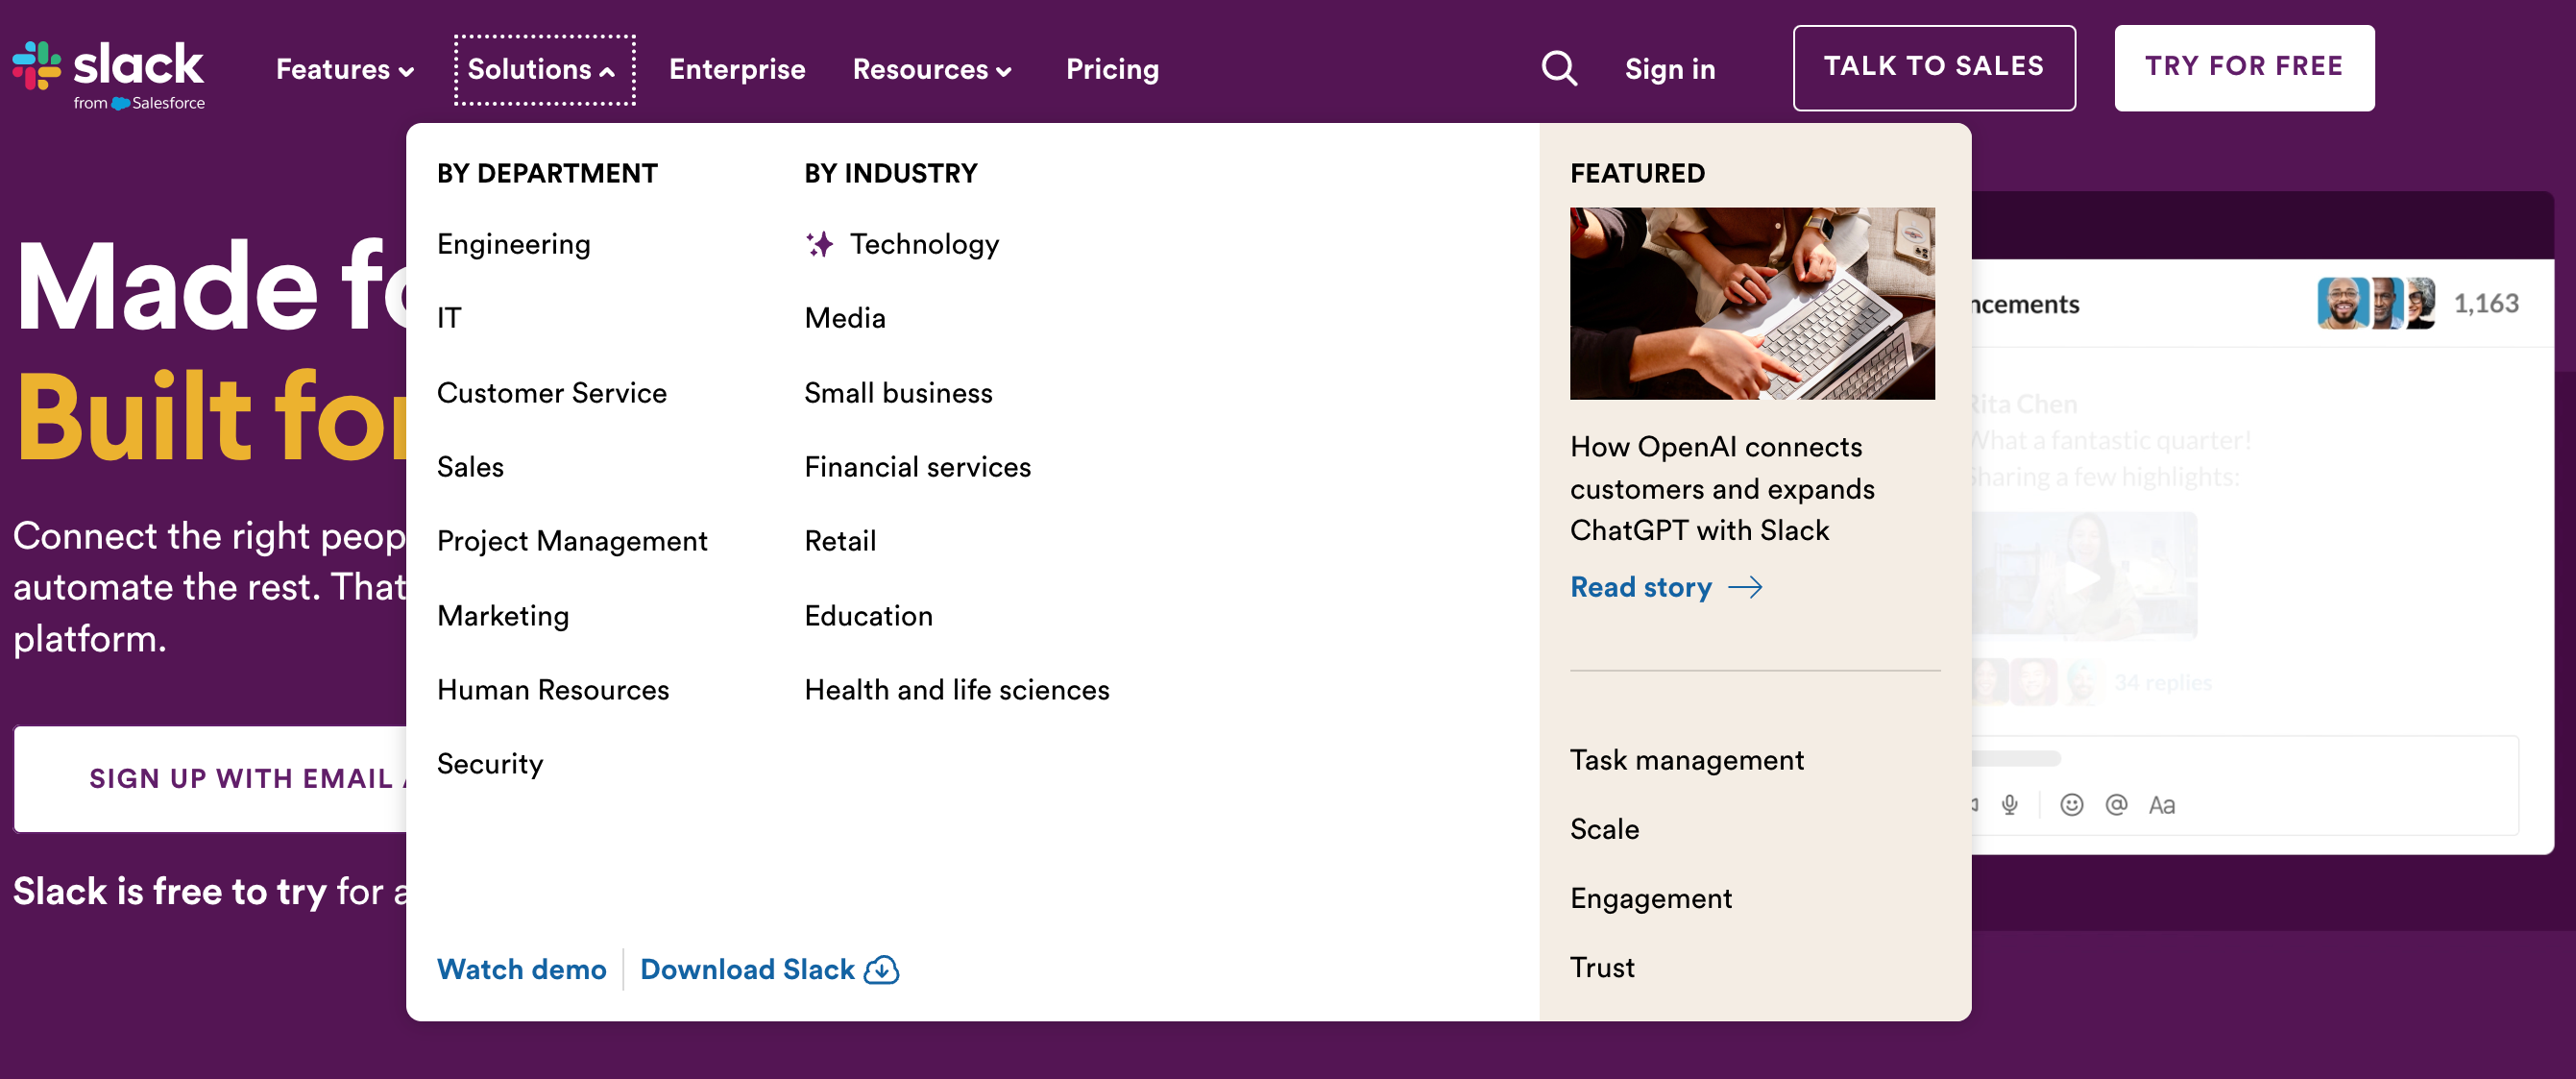Click the Talk to Sales button
The image size is (2576, 1079).
(x=1933, y=67)
